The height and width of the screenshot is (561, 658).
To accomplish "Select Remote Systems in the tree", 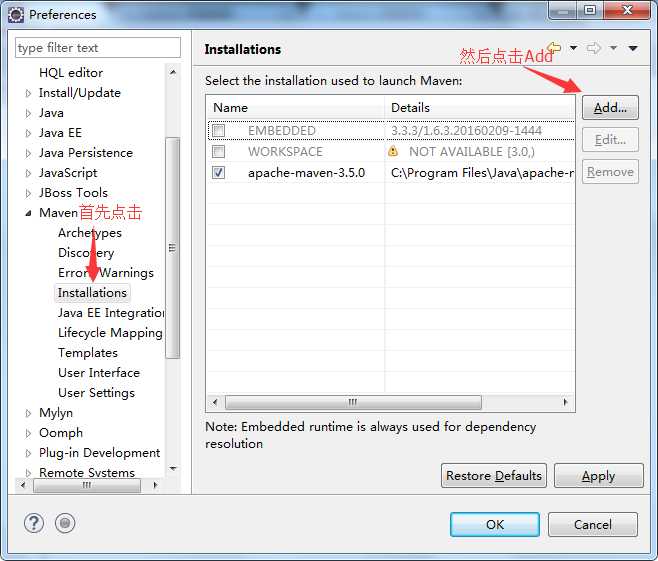I will (x=87, y=472).
